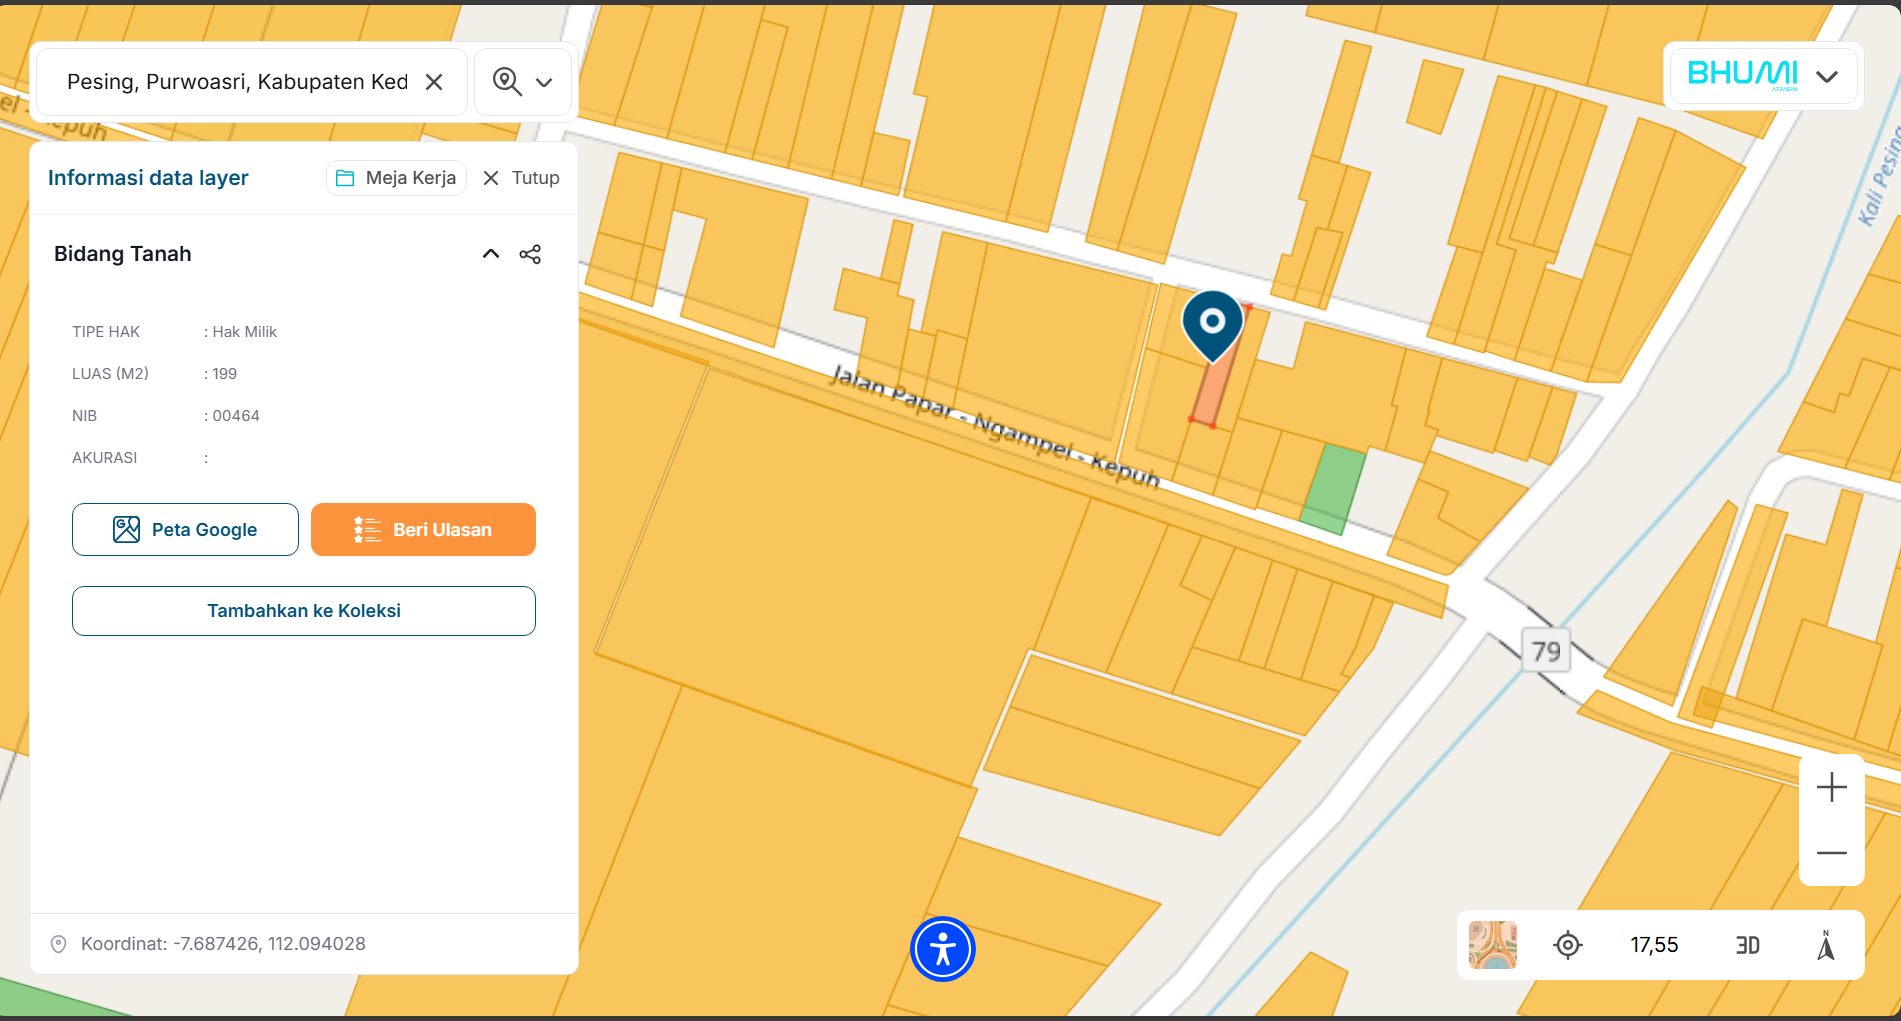Reset map orientation to north
This screenshot has height=1021, width=1901.
[x=1825, y=945]
